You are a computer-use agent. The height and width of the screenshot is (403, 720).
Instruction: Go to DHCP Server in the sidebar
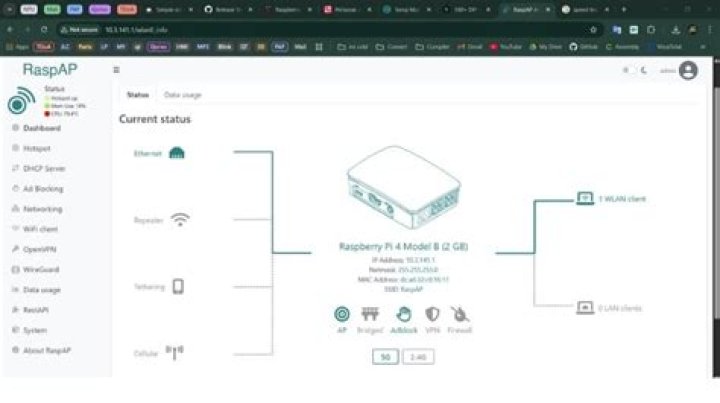[x=39, y=168]
